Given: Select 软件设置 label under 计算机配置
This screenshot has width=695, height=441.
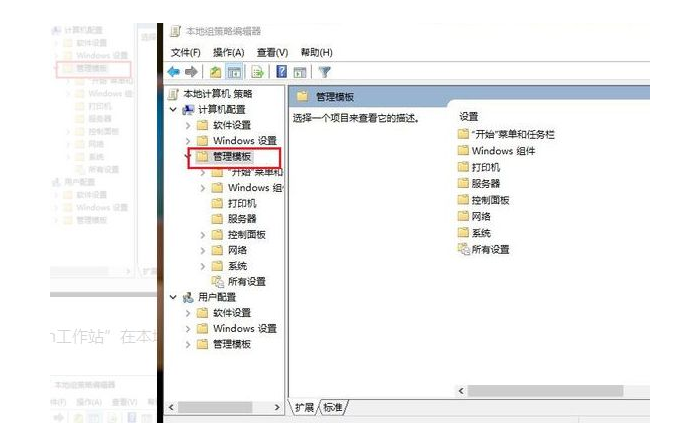Looking at the screenshot, I should (232, 125).
